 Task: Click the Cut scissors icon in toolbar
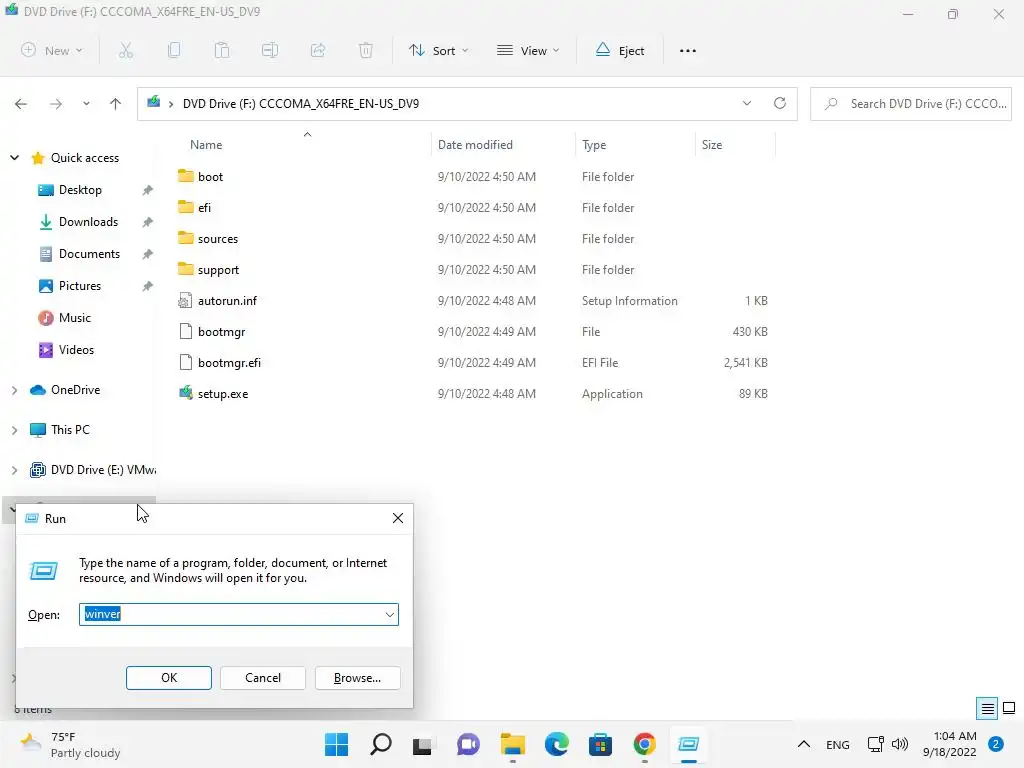click(x=126, y=50)
